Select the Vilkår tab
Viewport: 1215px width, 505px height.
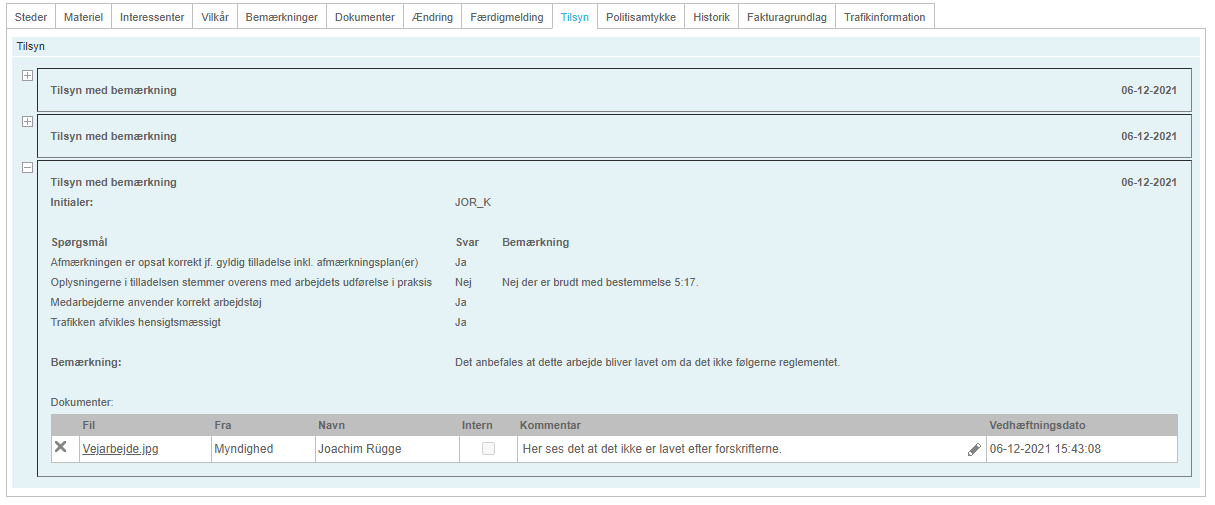click(x=215, y=17)
